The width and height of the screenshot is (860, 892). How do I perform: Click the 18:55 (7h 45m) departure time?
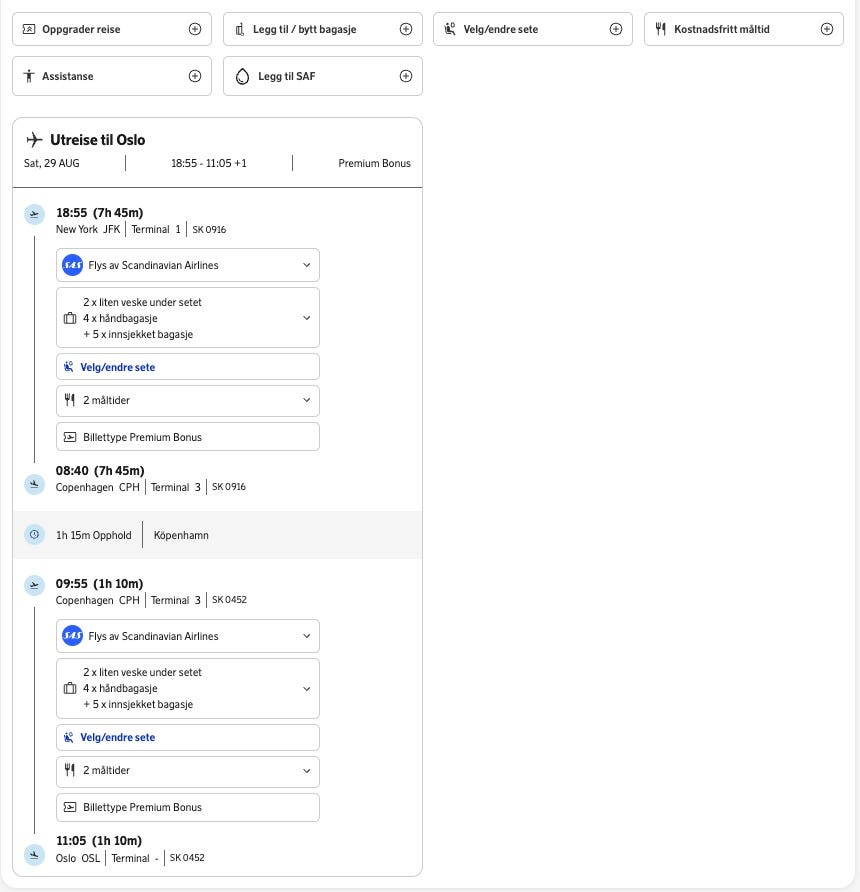point(100,213)
